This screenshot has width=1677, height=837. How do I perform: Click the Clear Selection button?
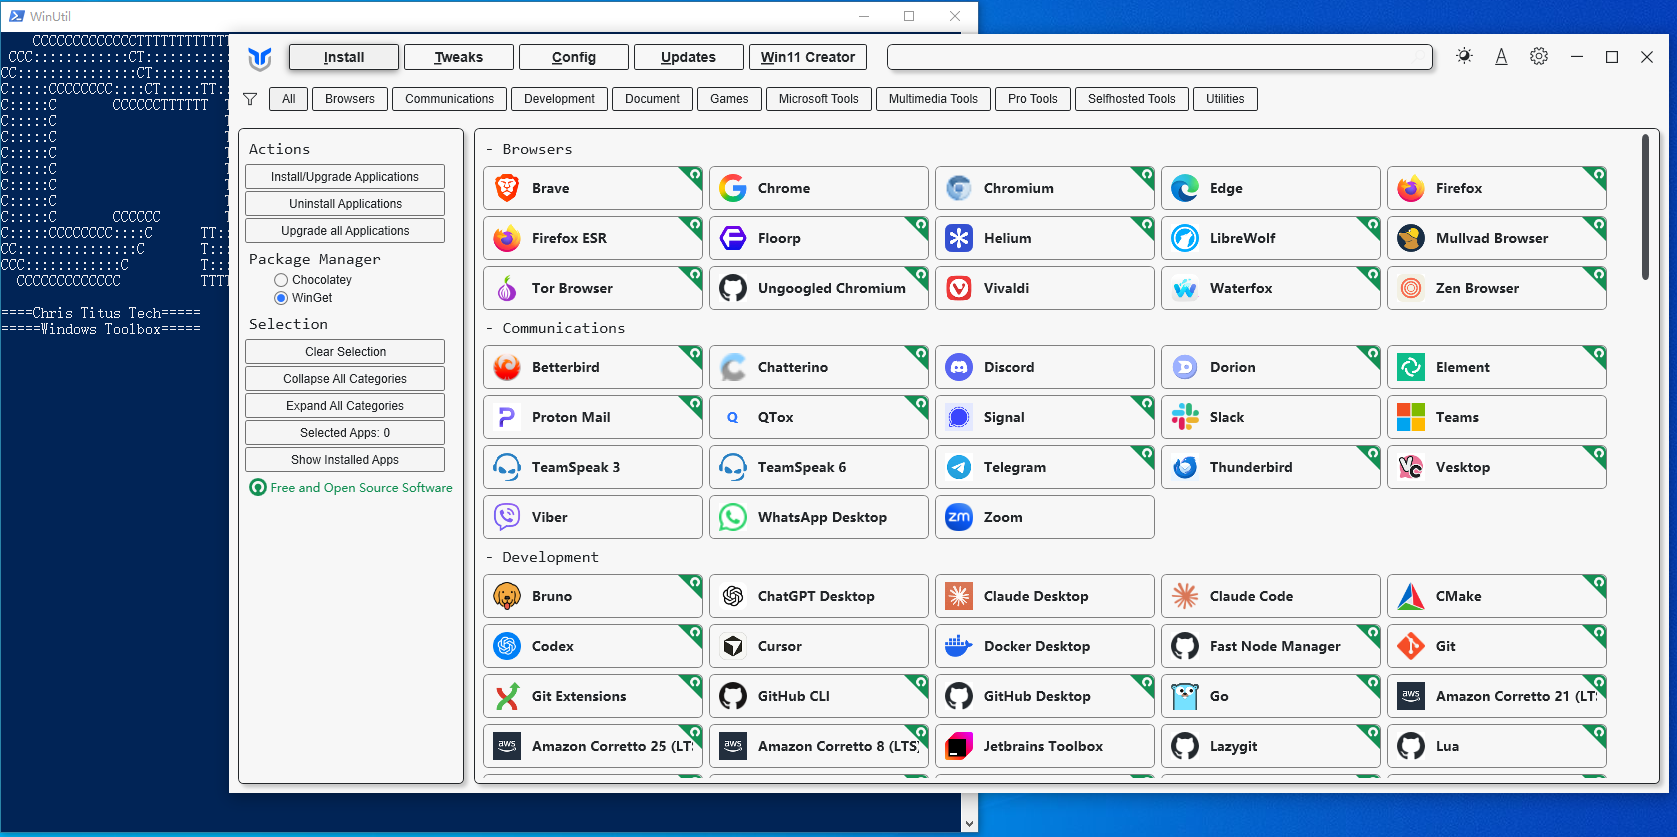[345, 352]
